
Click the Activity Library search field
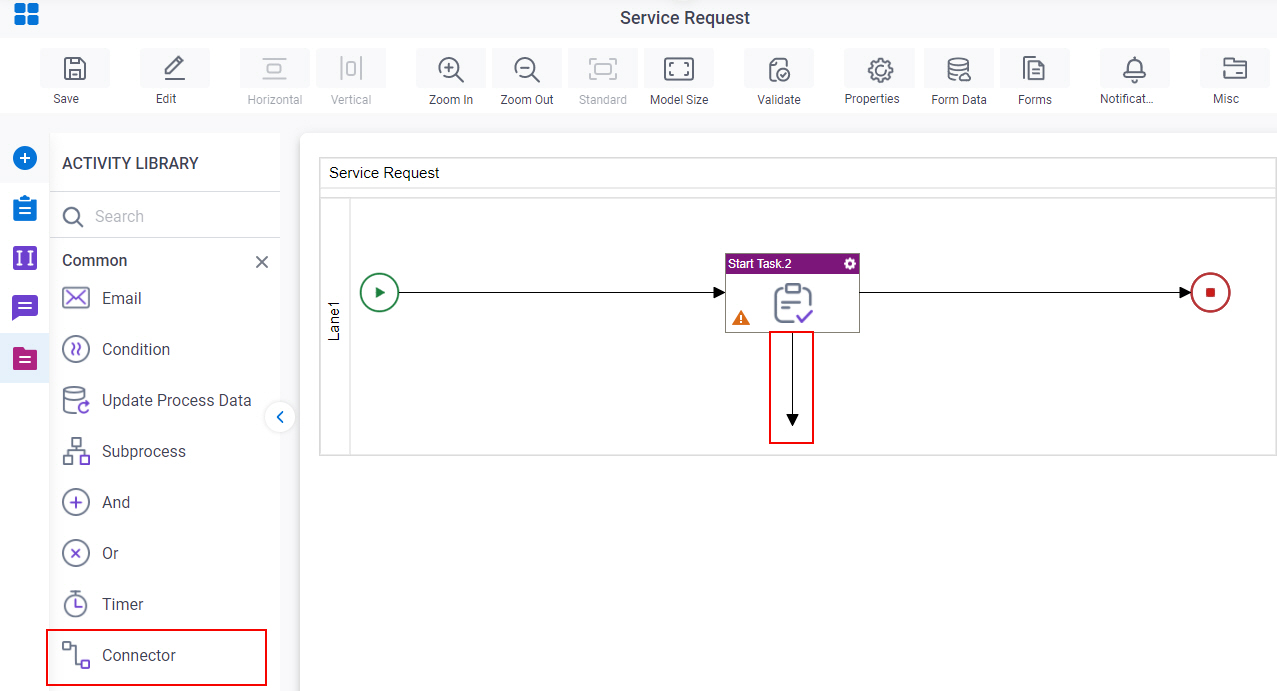coord(165,216)
